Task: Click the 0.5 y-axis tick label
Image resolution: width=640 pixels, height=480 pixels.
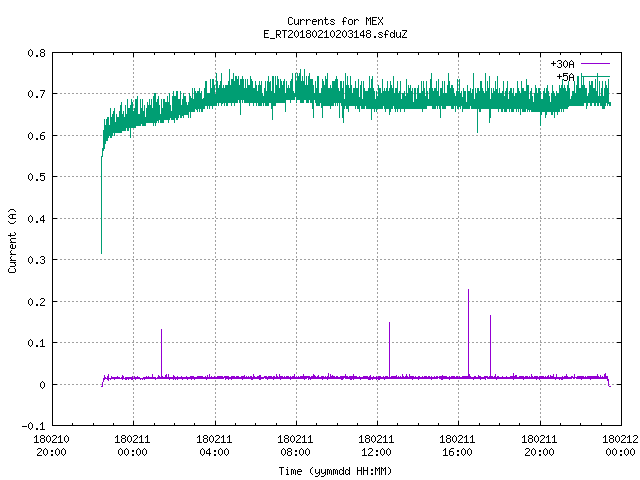Action: pos(36,177)
